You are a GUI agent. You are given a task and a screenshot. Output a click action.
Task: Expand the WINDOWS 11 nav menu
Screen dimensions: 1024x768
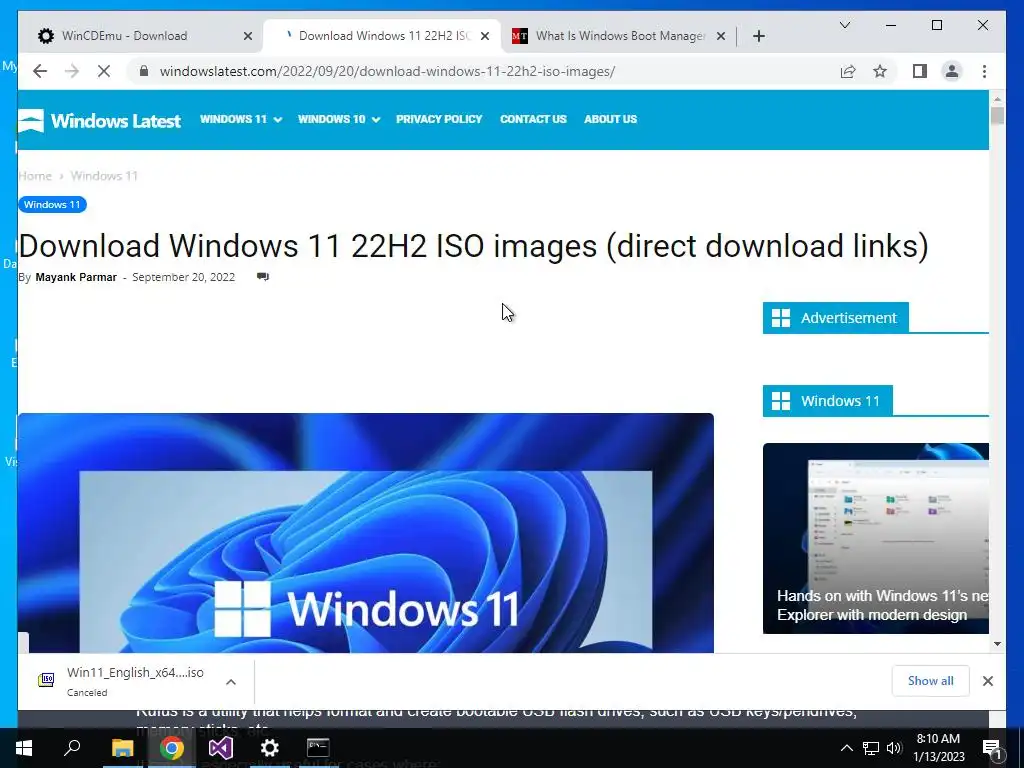coord(241,120)
